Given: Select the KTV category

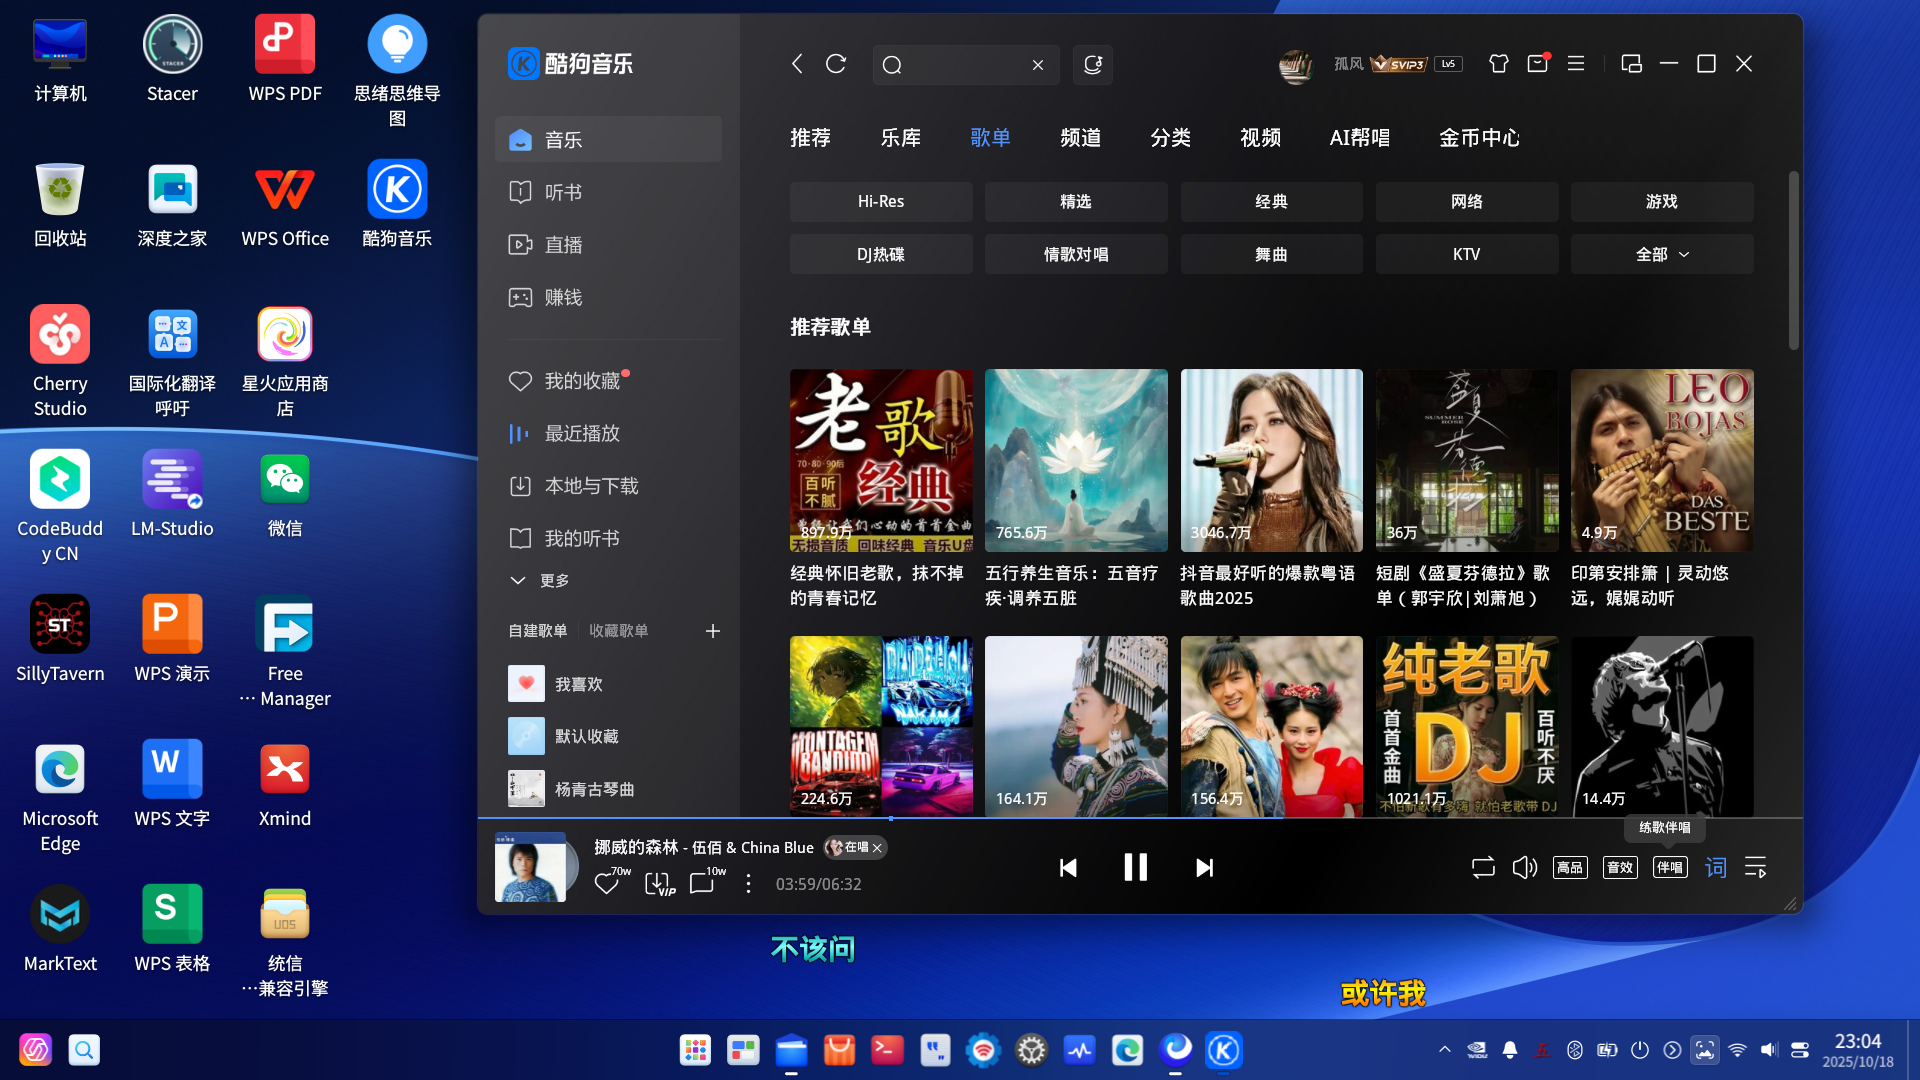Looking at the screenshot, I should pos(1466,255).
